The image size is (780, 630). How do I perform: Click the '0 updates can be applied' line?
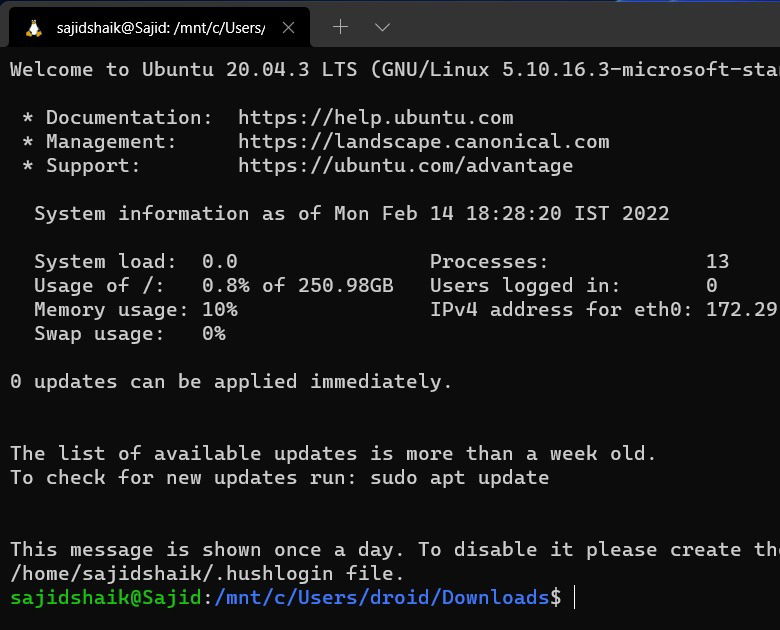(x=231, y=382)
